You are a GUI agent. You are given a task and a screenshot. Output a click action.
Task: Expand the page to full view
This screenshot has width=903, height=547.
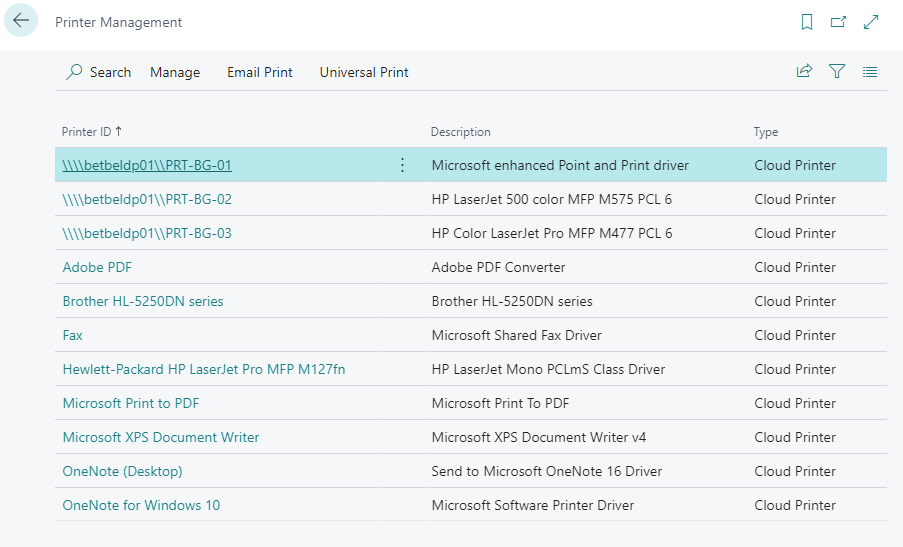871,22
